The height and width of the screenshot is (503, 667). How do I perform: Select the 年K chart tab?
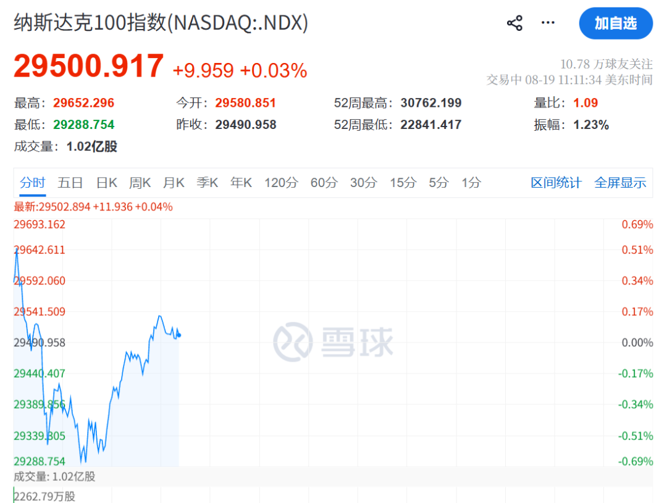[241, 183]
